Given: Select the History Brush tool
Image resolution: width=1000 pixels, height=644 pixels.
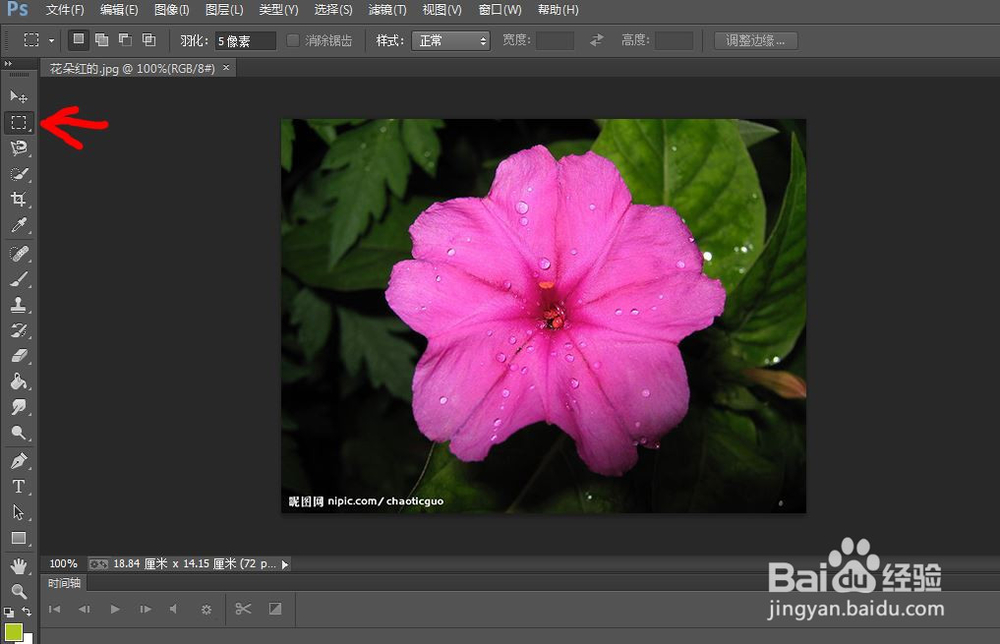Looking at the screenshot, I should coord(18,330).
